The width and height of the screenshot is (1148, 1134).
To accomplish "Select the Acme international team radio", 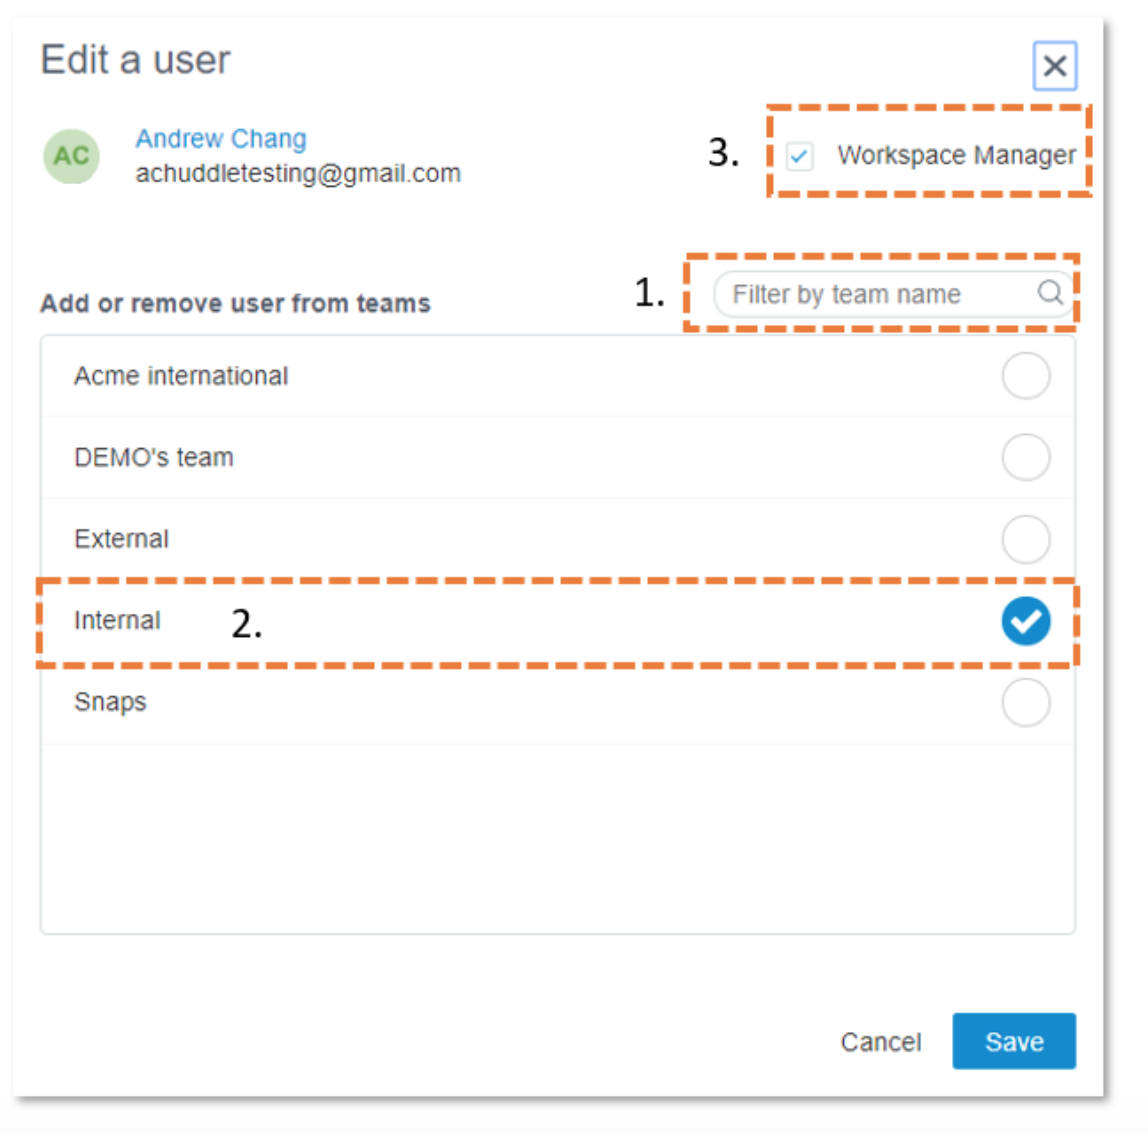I will (1026, 376).
